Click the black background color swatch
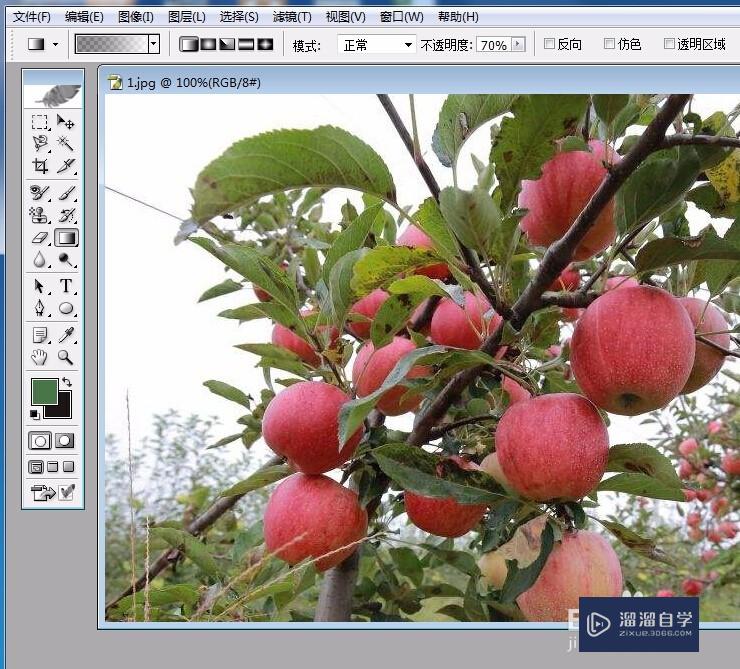Viewport: 740px width, 669px height. (x=64, y=410)
